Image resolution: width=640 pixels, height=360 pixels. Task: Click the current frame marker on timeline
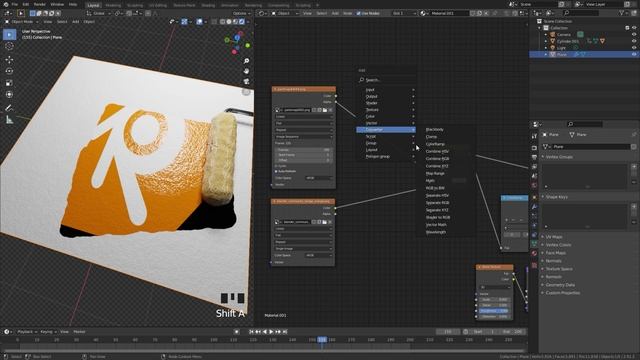[322, 340]
